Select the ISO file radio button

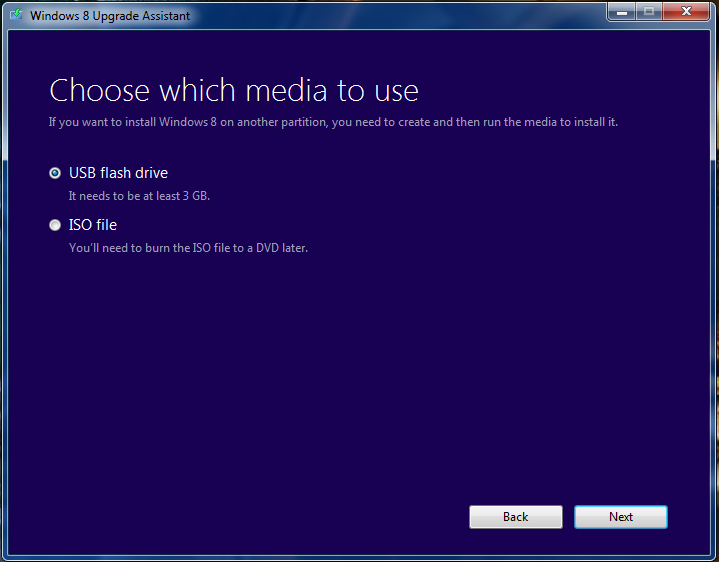[x=55, y=225]
